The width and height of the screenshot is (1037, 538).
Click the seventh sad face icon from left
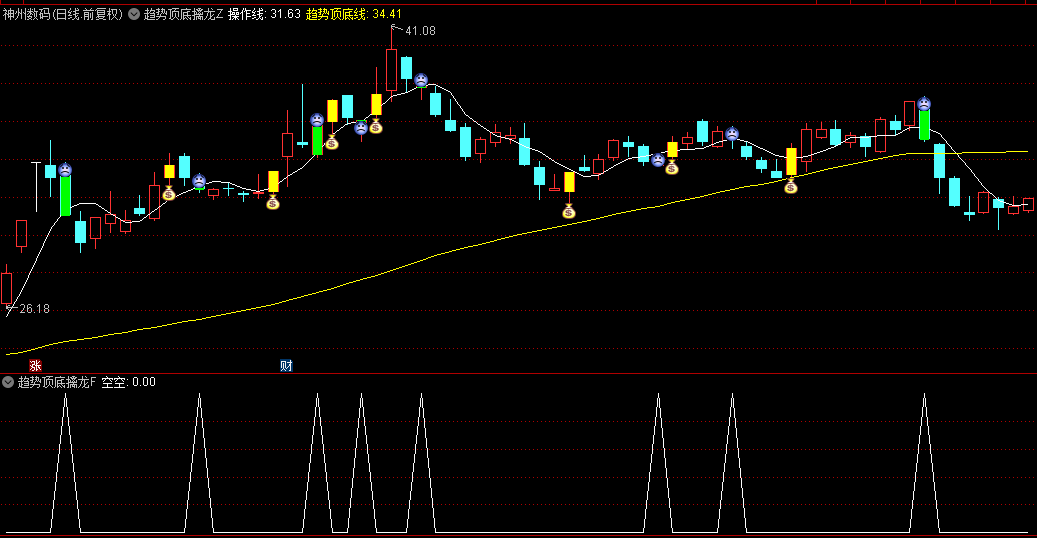[x=732, y=134]
